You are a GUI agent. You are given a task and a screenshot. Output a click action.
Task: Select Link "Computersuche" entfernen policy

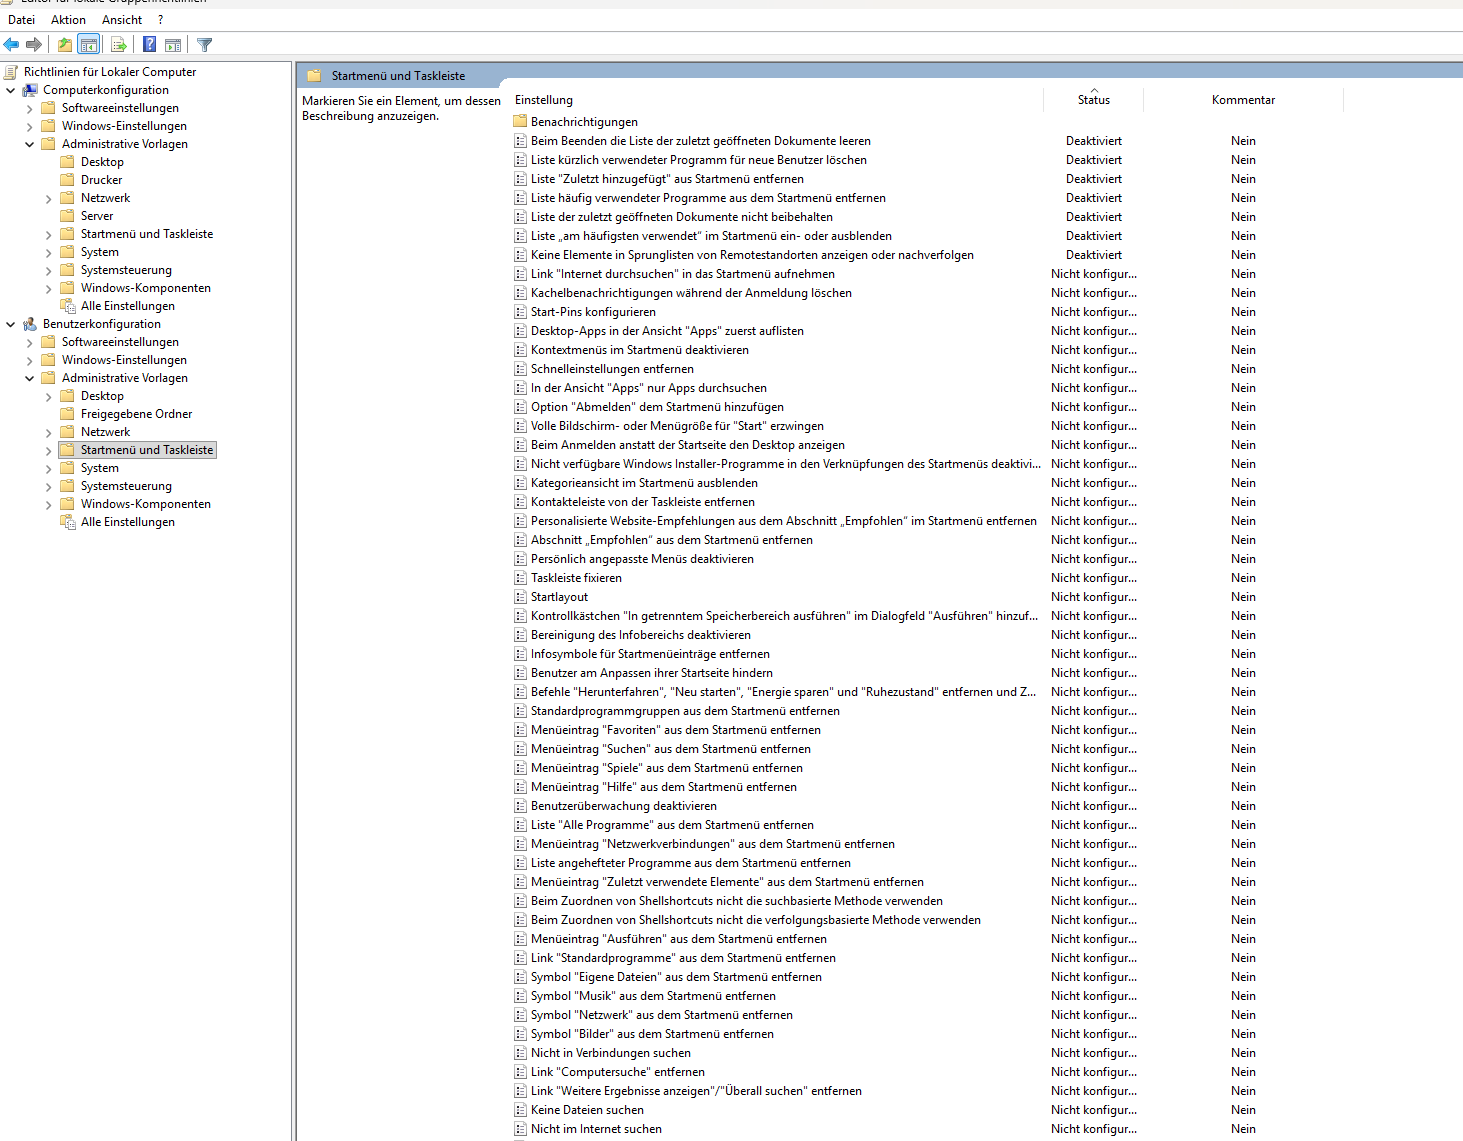click(x=617, y=1072)
